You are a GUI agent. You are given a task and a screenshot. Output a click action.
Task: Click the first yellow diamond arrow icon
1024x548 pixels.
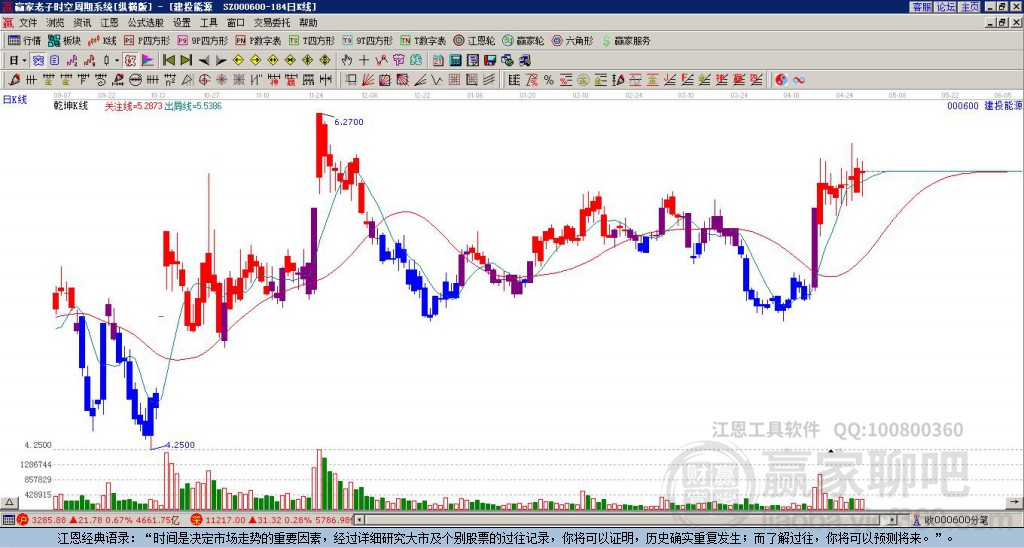click(238, 61)
